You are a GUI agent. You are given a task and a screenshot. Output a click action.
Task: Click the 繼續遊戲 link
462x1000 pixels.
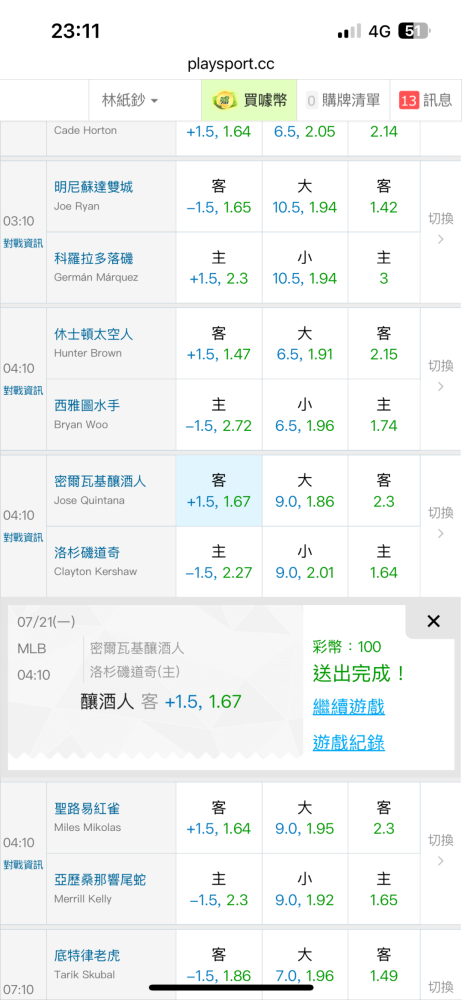pos(348,707)
